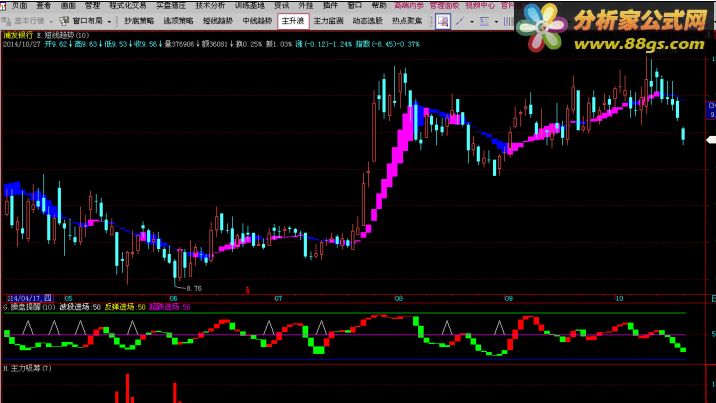
Task: Click the list-style toolbar icon
Action: (x=484, y=21)
